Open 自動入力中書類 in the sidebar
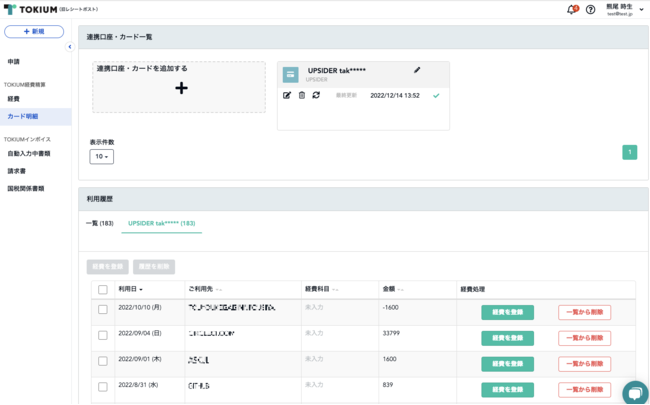 [29, 153]
